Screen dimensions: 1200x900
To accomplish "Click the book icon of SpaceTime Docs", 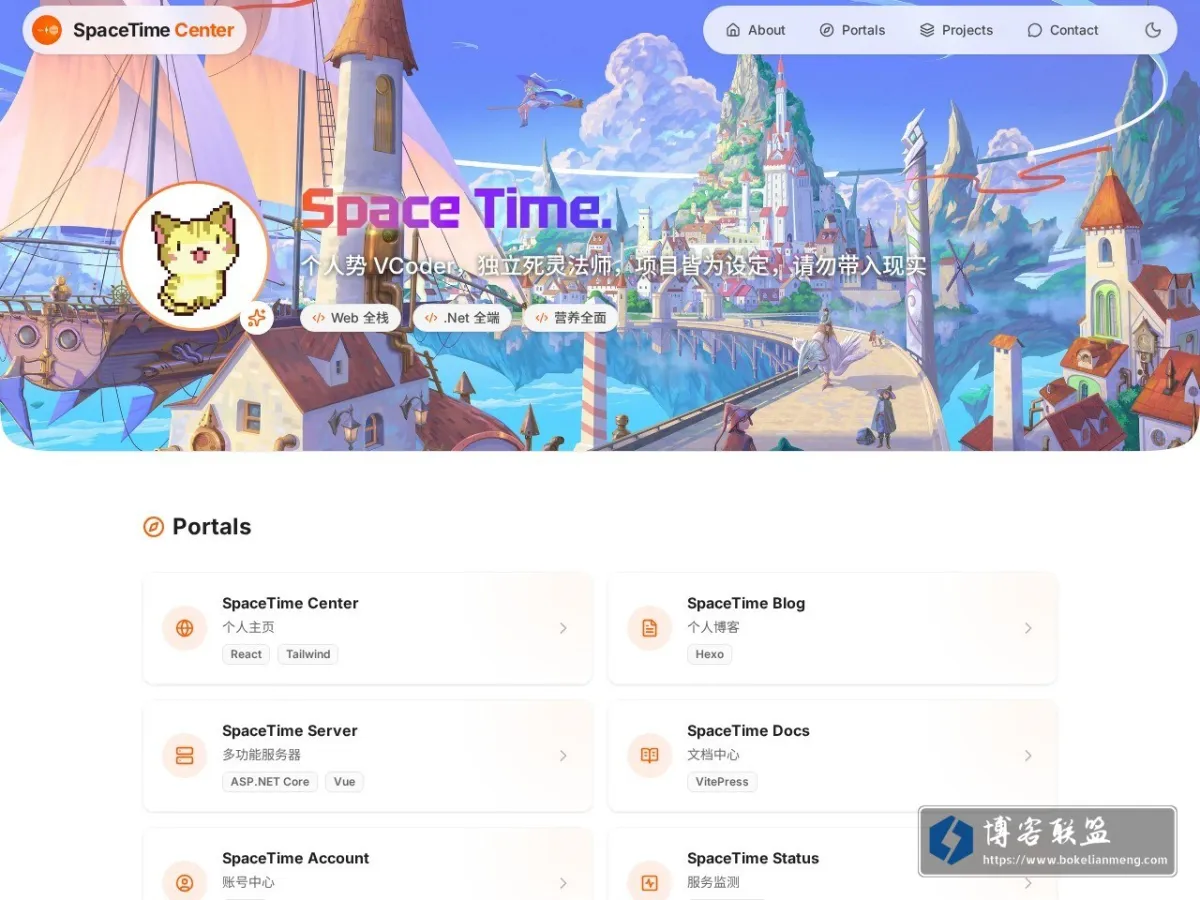I will pyautogui.click(x=650, y=756).
